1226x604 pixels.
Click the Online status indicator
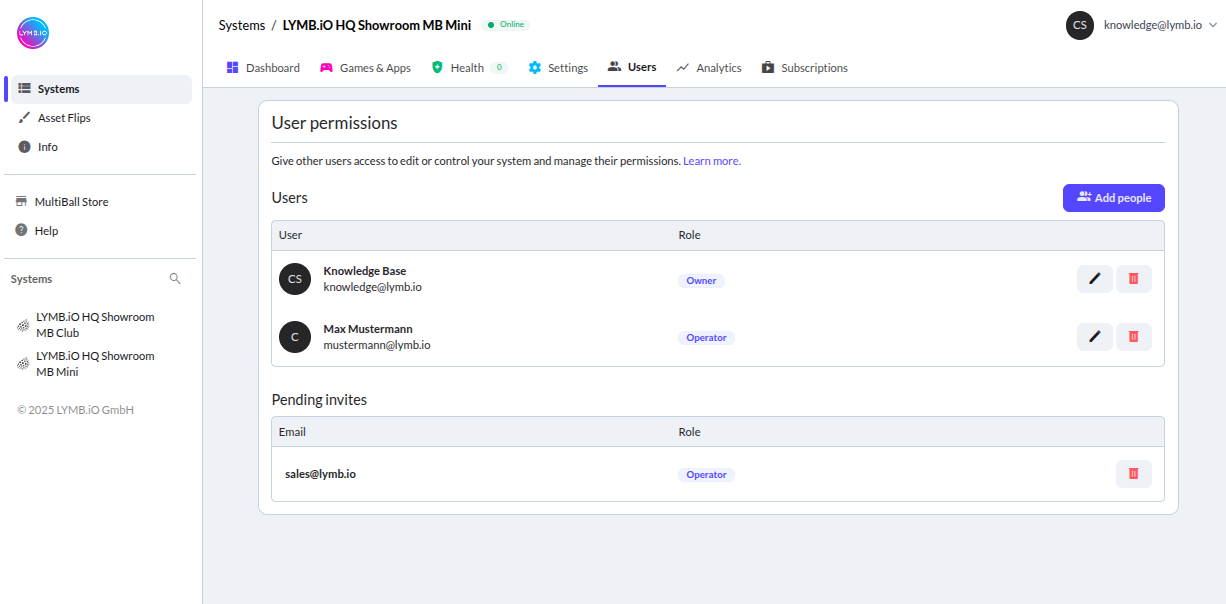point(504,24)
